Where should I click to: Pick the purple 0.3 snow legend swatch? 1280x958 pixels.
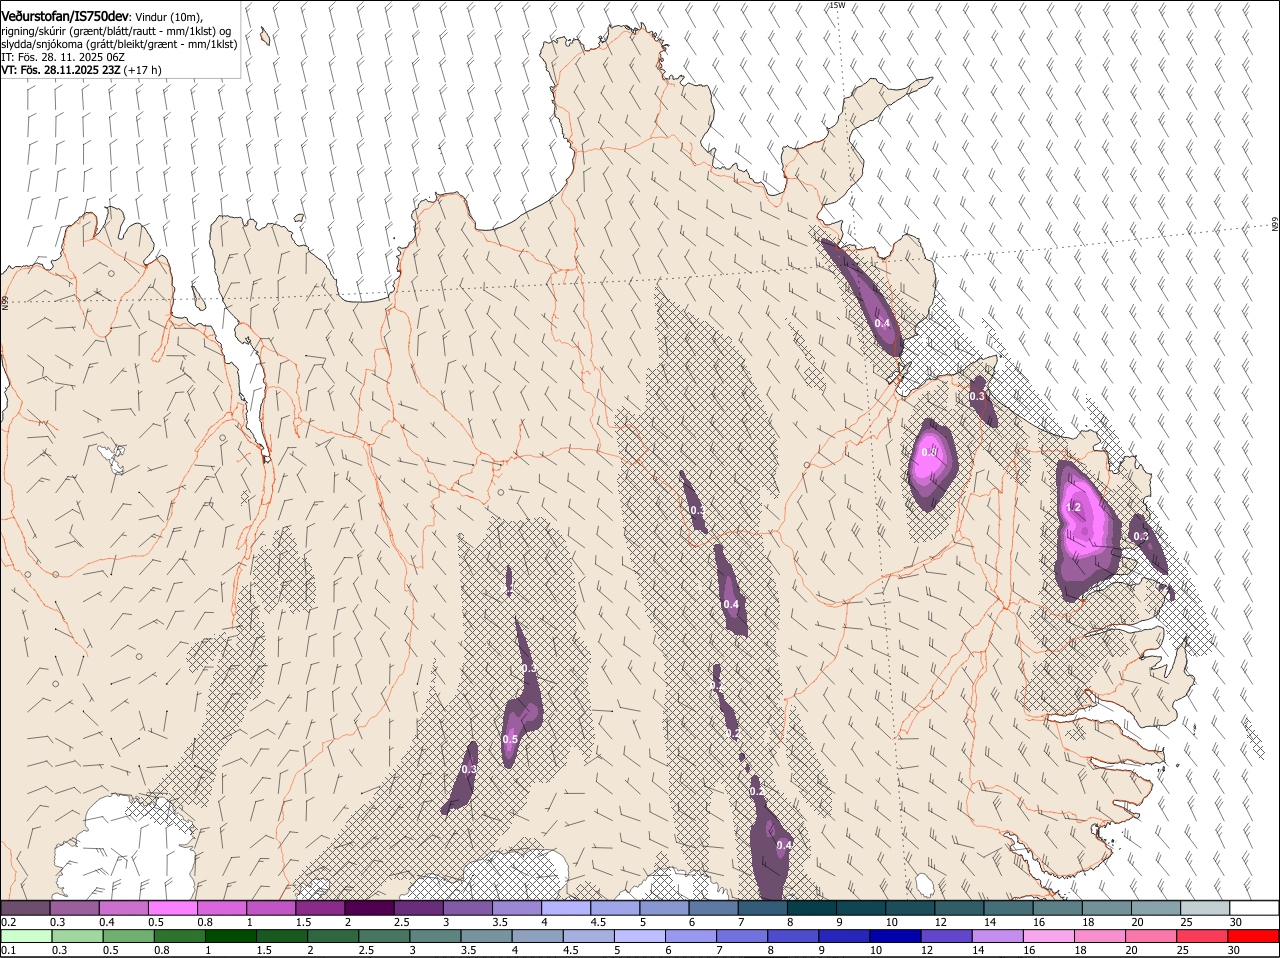pyautogui.click(x=75, y=907)
